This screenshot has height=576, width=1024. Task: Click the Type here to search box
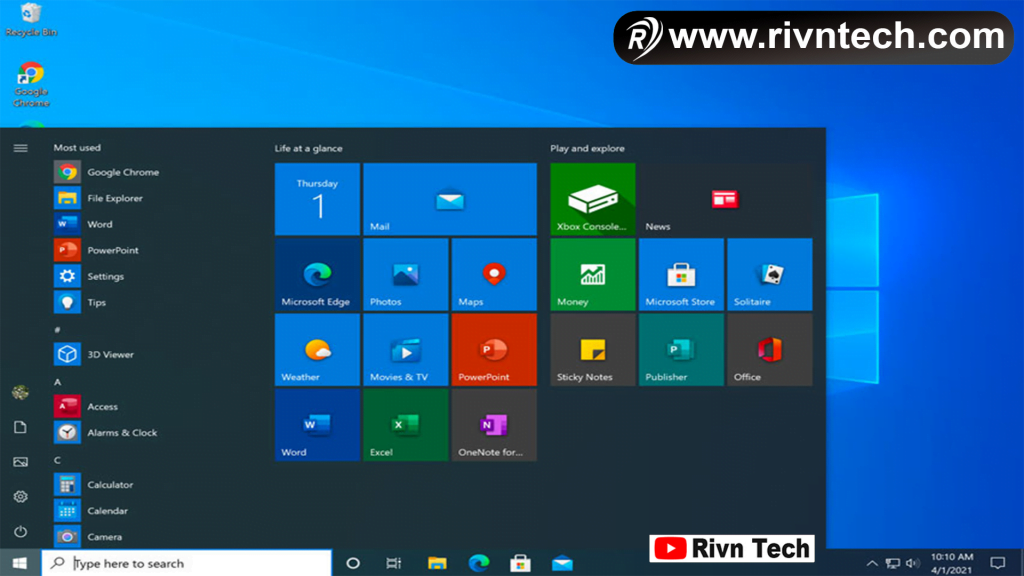coord(187,563)
